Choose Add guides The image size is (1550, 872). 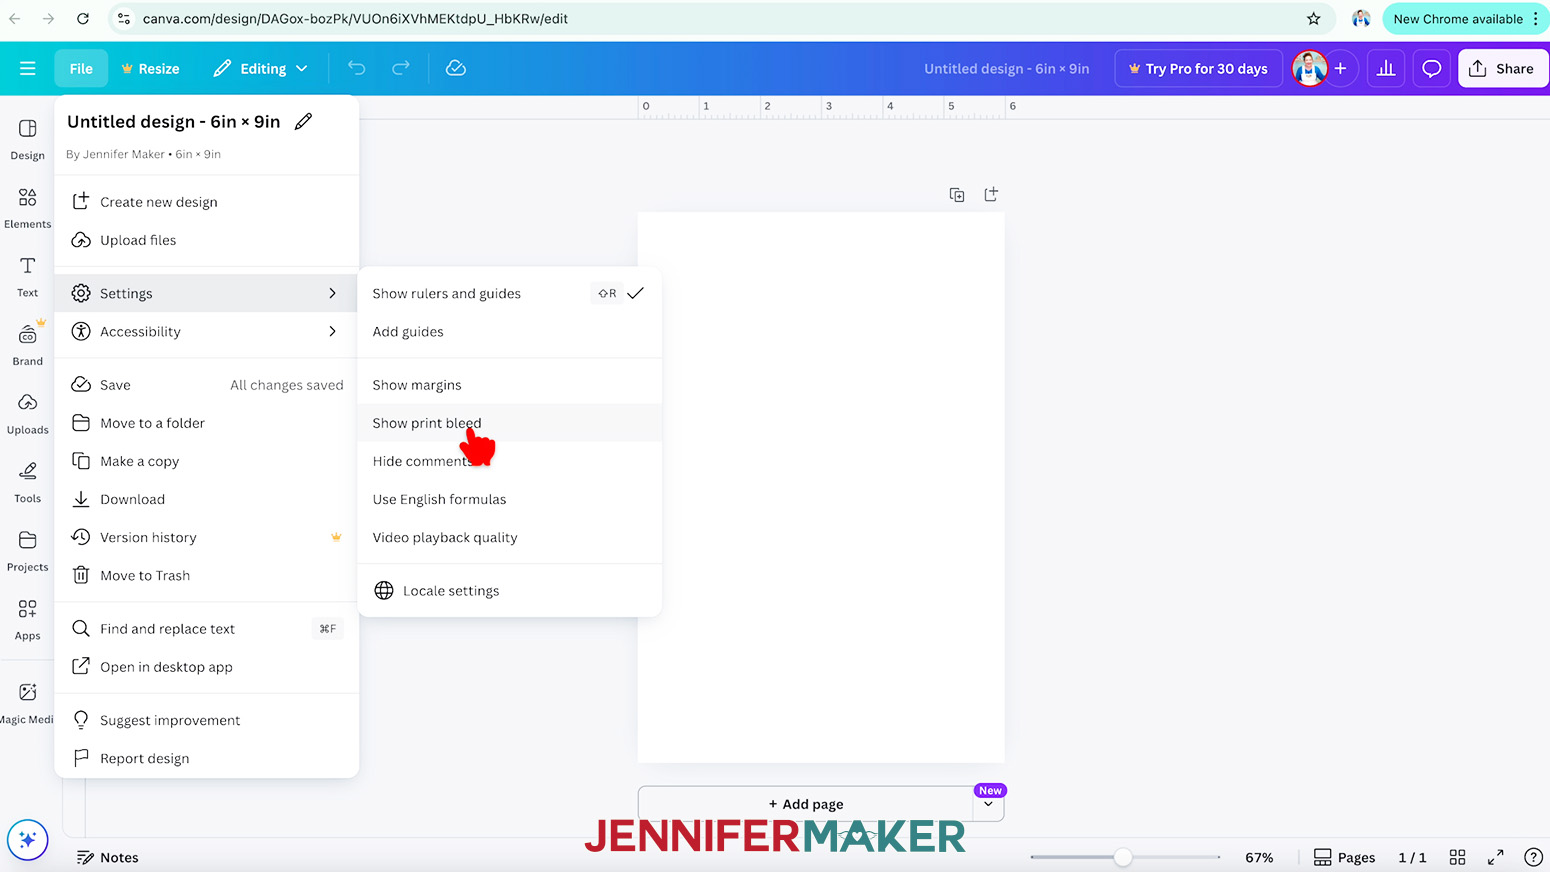[x=509, y=331]
